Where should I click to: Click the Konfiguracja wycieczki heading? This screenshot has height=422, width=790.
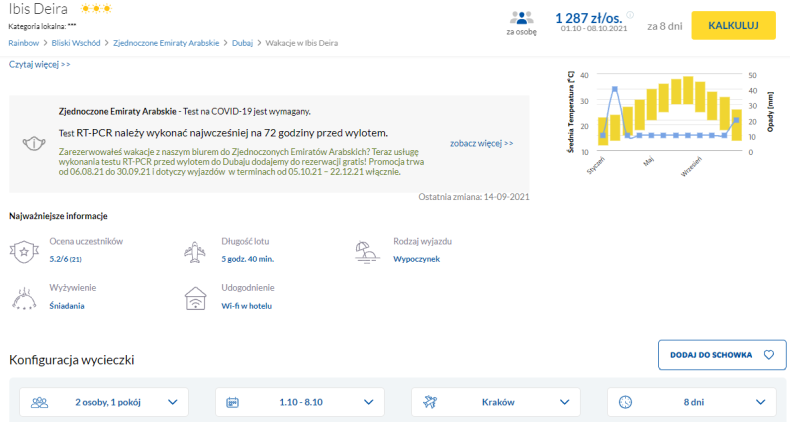72,360
